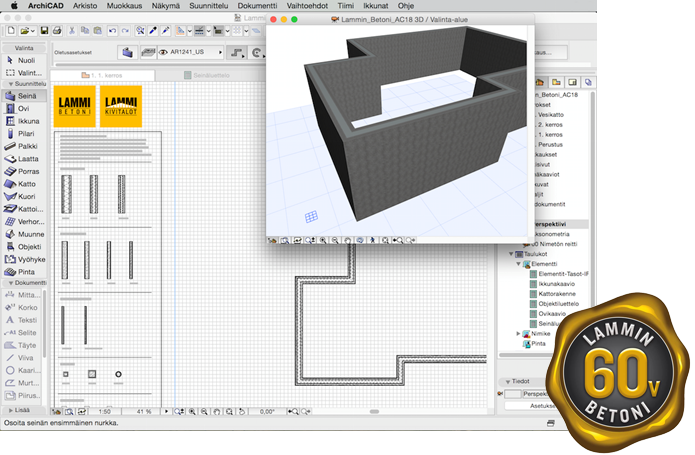Select the Viiva line tool
Image resolution: width=695 pixels, height=455 pixels.
pyautogui.click(x=23, y=358)
